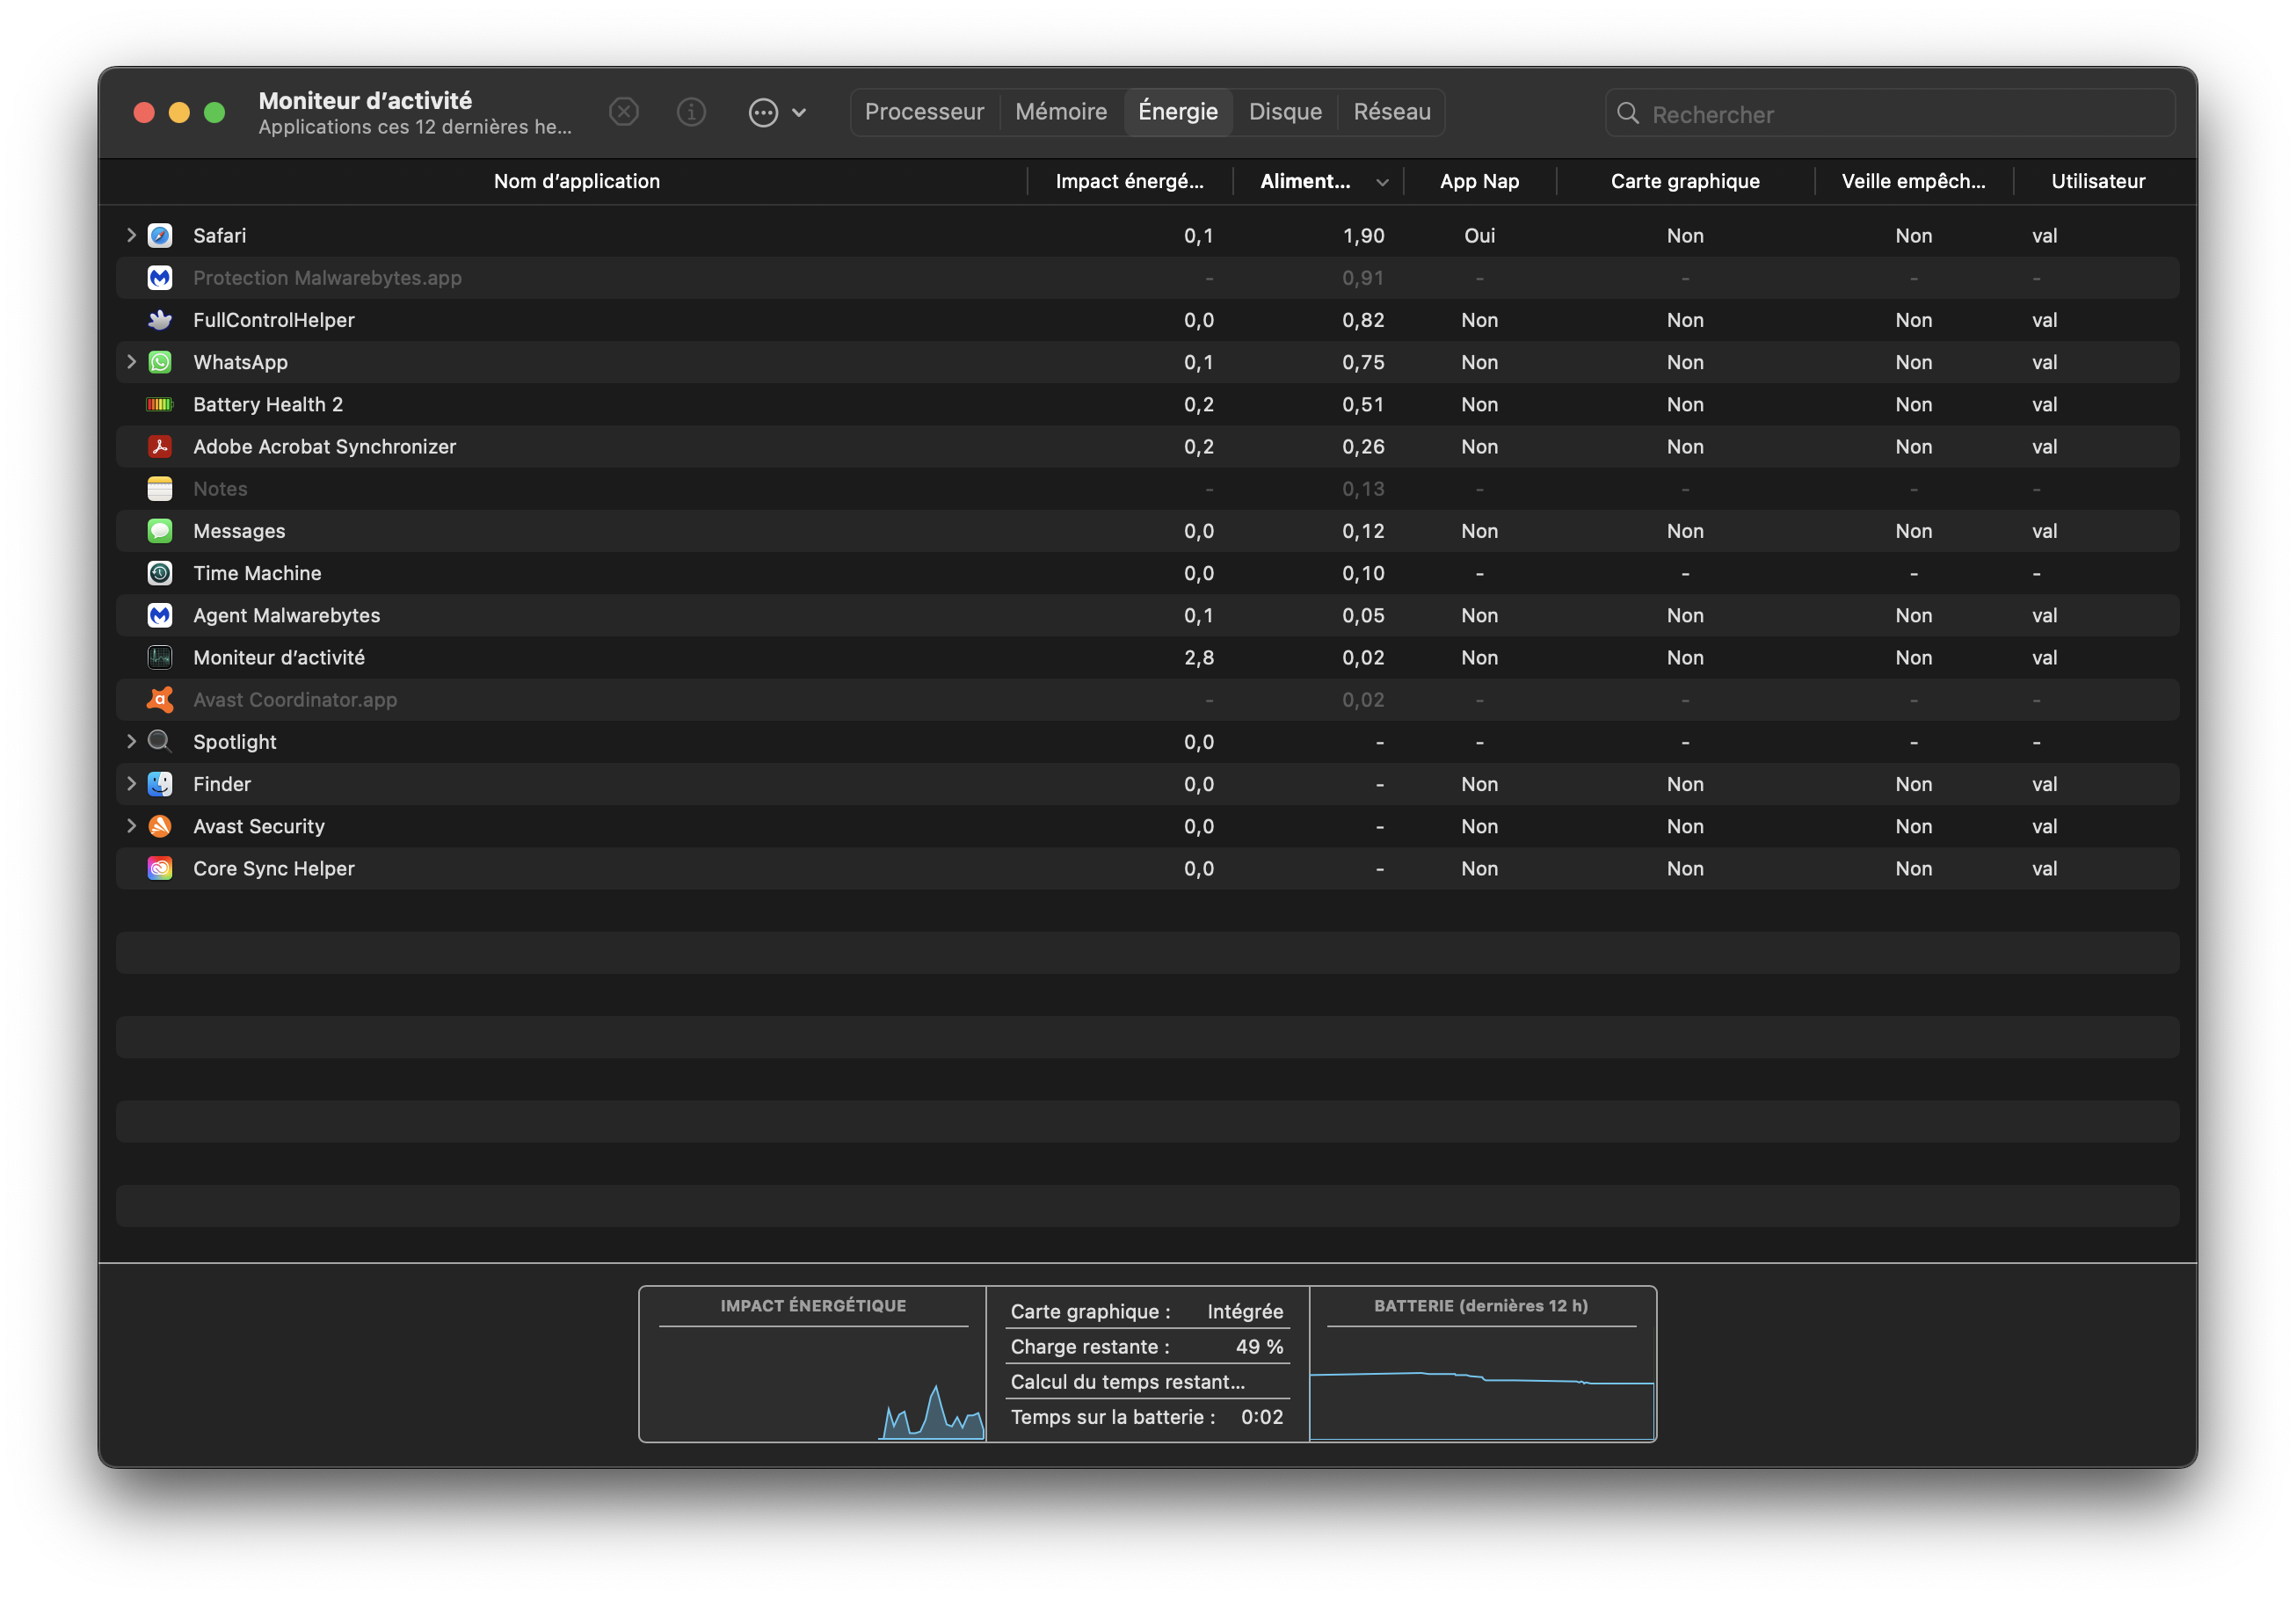
Task: Click Safari's Oui App Nap value
Action: (x=1479, y=236)
